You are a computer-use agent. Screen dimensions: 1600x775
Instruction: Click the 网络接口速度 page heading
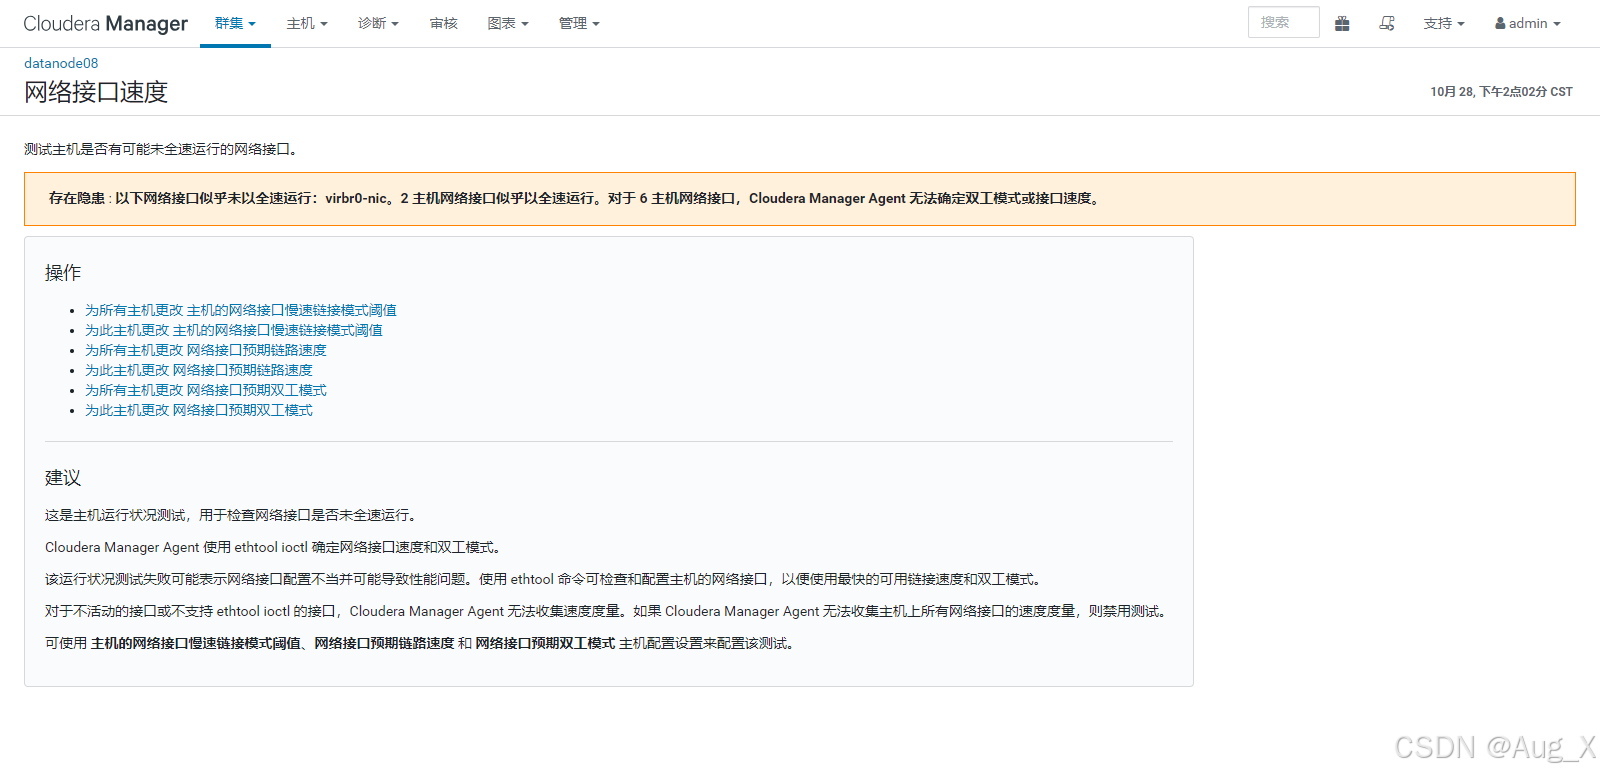pyautogui.click(x=96, y=92)
